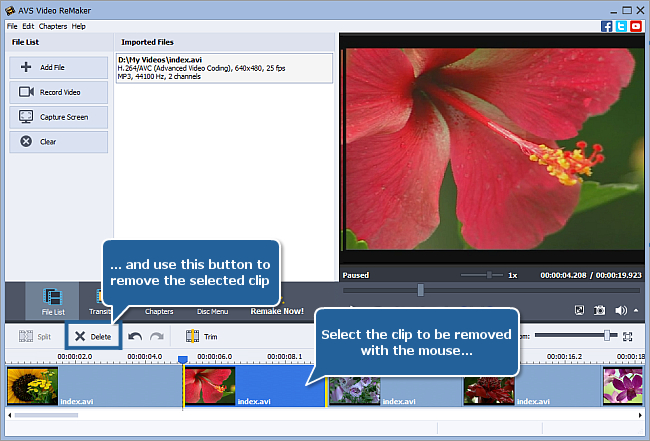Redo the last undone action
Viewport: 650px width, 441px height.
pyautogui.click(x=157, y=336)
